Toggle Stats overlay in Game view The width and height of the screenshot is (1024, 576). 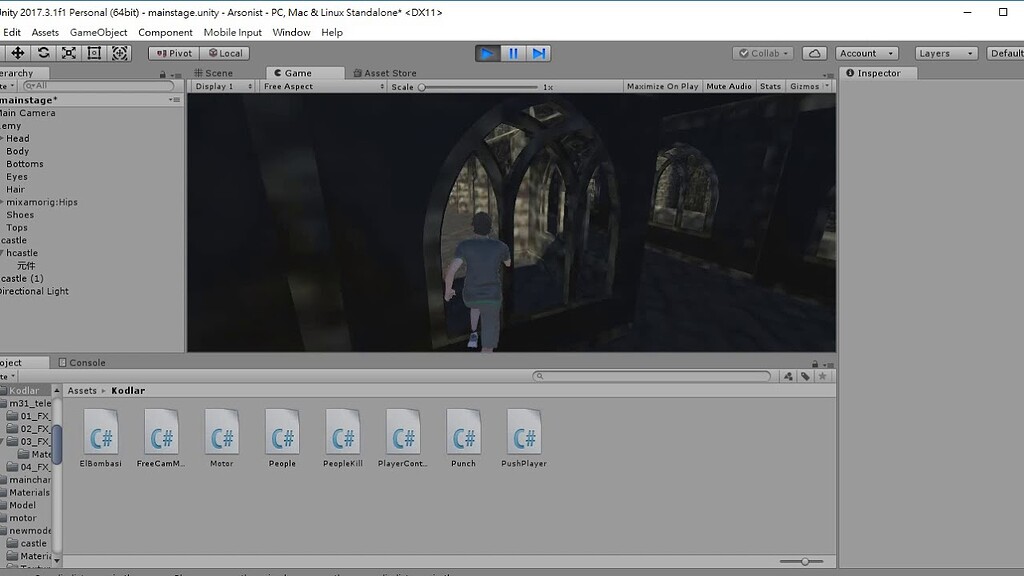click(771, 86)
